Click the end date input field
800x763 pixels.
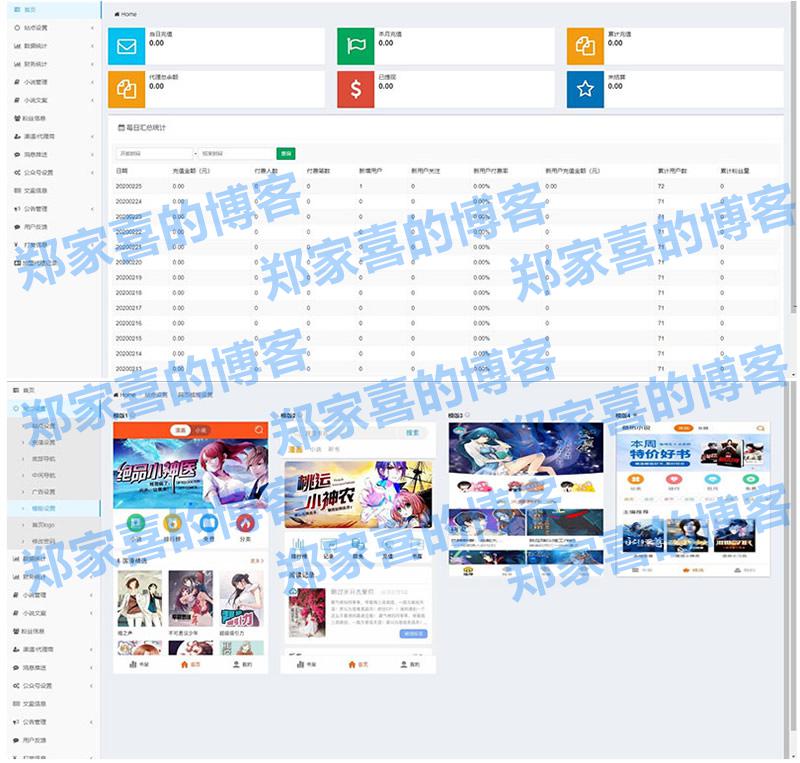tap(237, 154)
